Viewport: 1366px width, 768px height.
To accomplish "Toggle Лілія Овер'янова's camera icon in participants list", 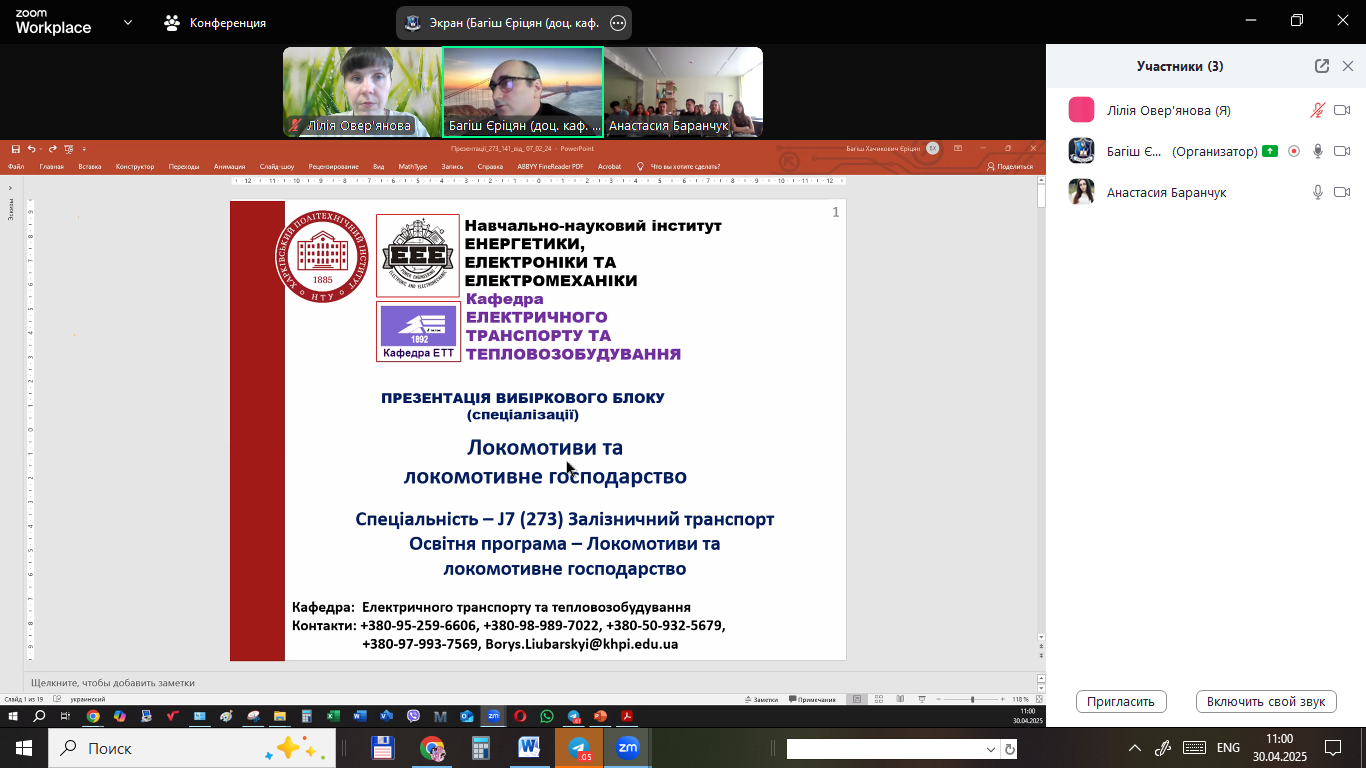I will point(1342,110).
